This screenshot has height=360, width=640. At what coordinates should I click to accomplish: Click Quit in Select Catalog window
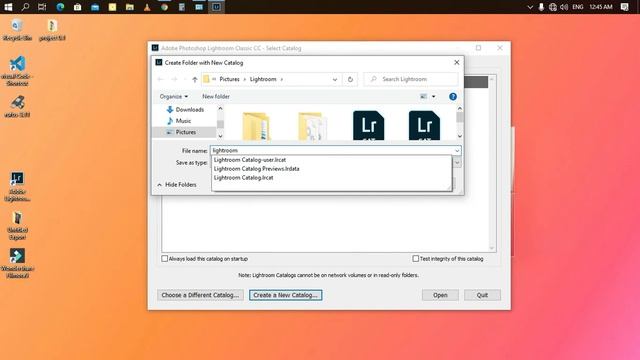(482, 295)
